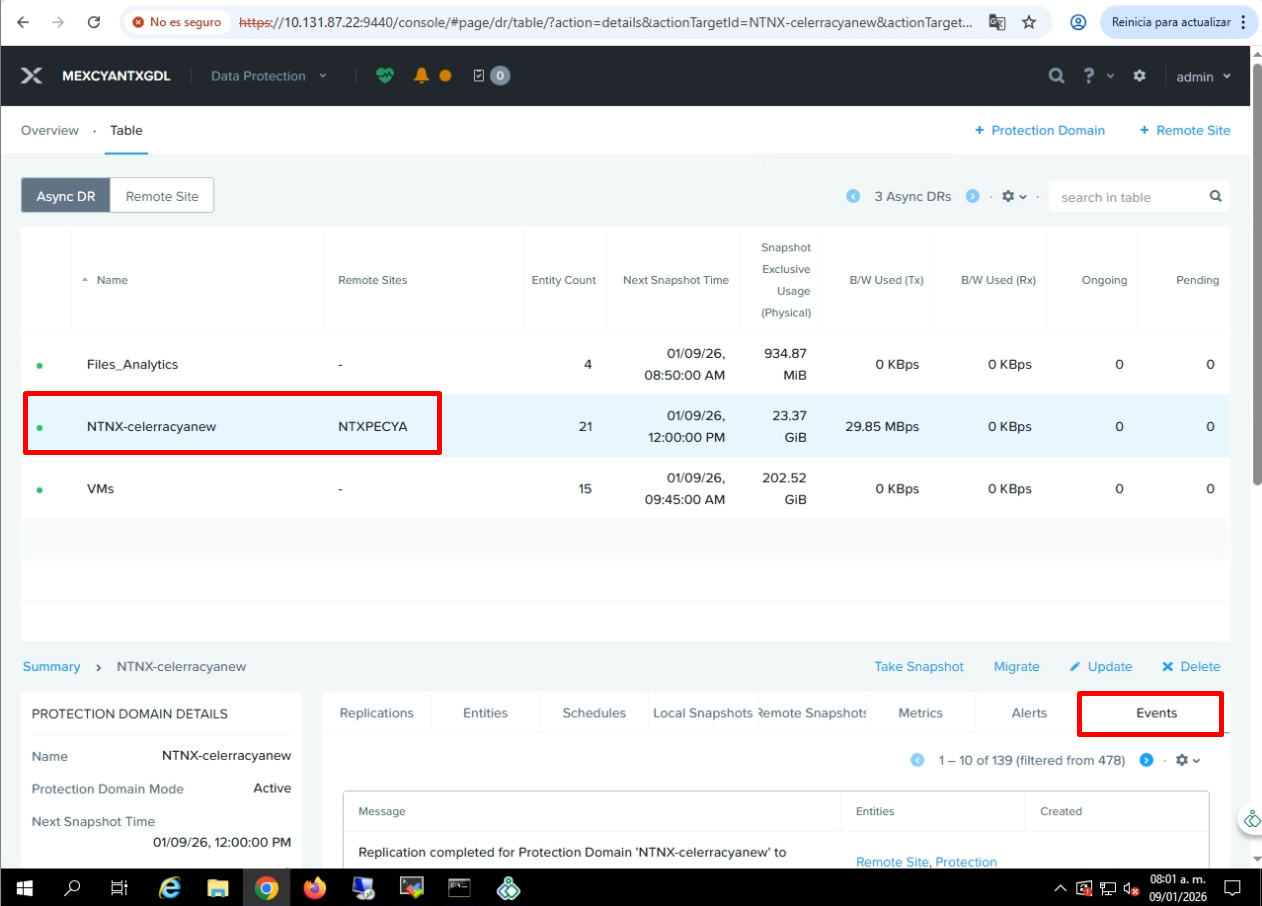Click the search in table field
The width and height of the screenshot is (1262, 906).
[x=1130, y=197]
